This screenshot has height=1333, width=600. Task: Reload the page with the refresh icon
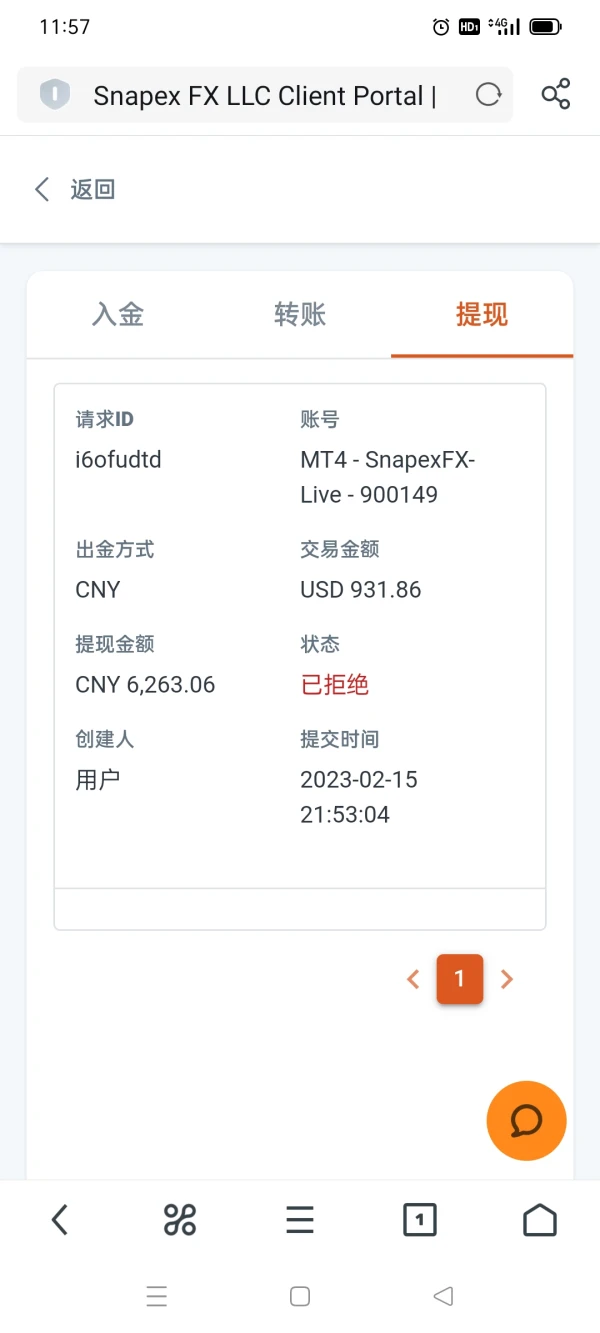click(488, 95)
